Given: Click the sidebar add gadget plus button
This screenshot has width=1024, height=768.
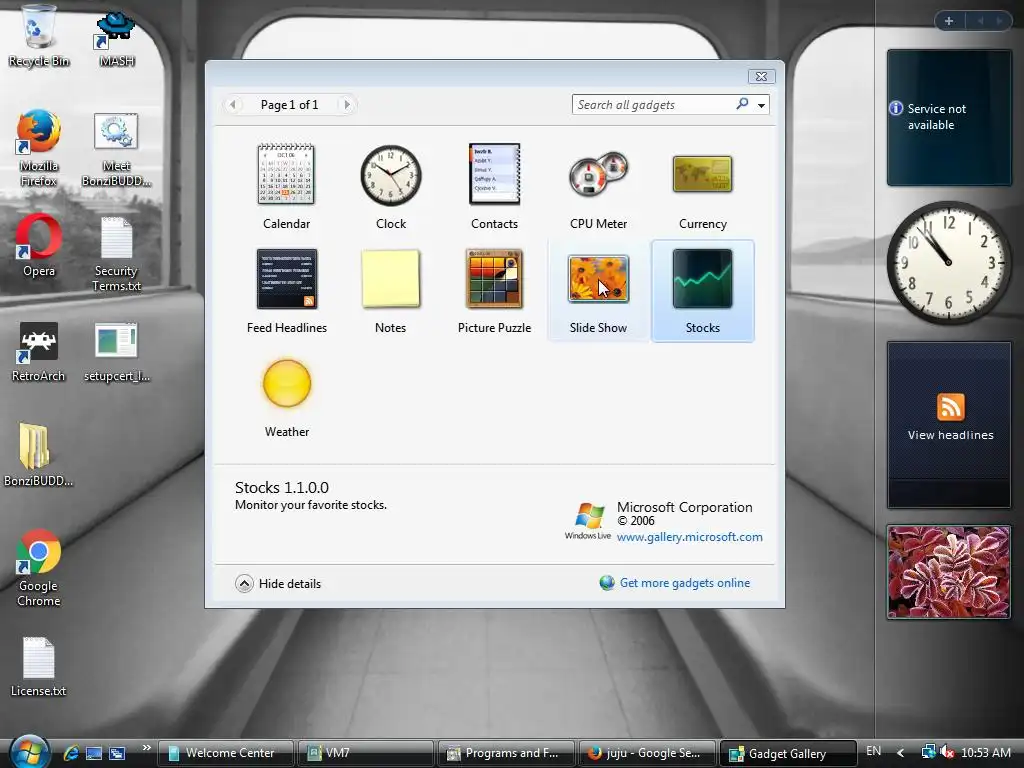Looking at the screenshot, I should pos(949,21).
